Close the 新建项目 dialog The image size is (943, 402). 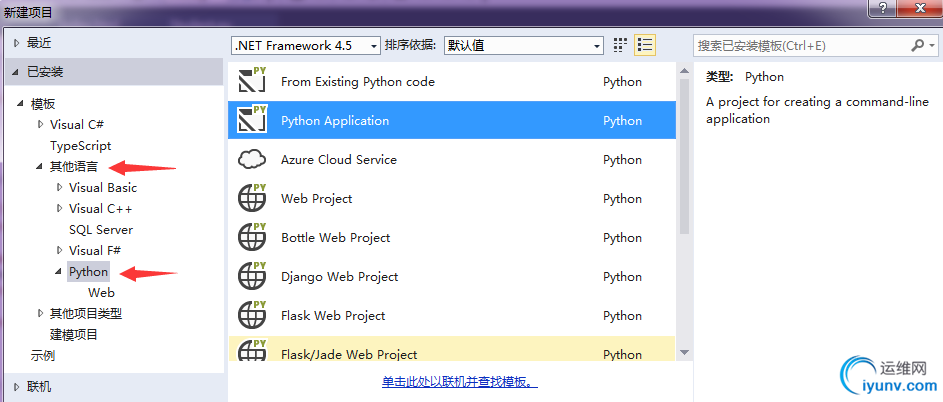point(921,8)
